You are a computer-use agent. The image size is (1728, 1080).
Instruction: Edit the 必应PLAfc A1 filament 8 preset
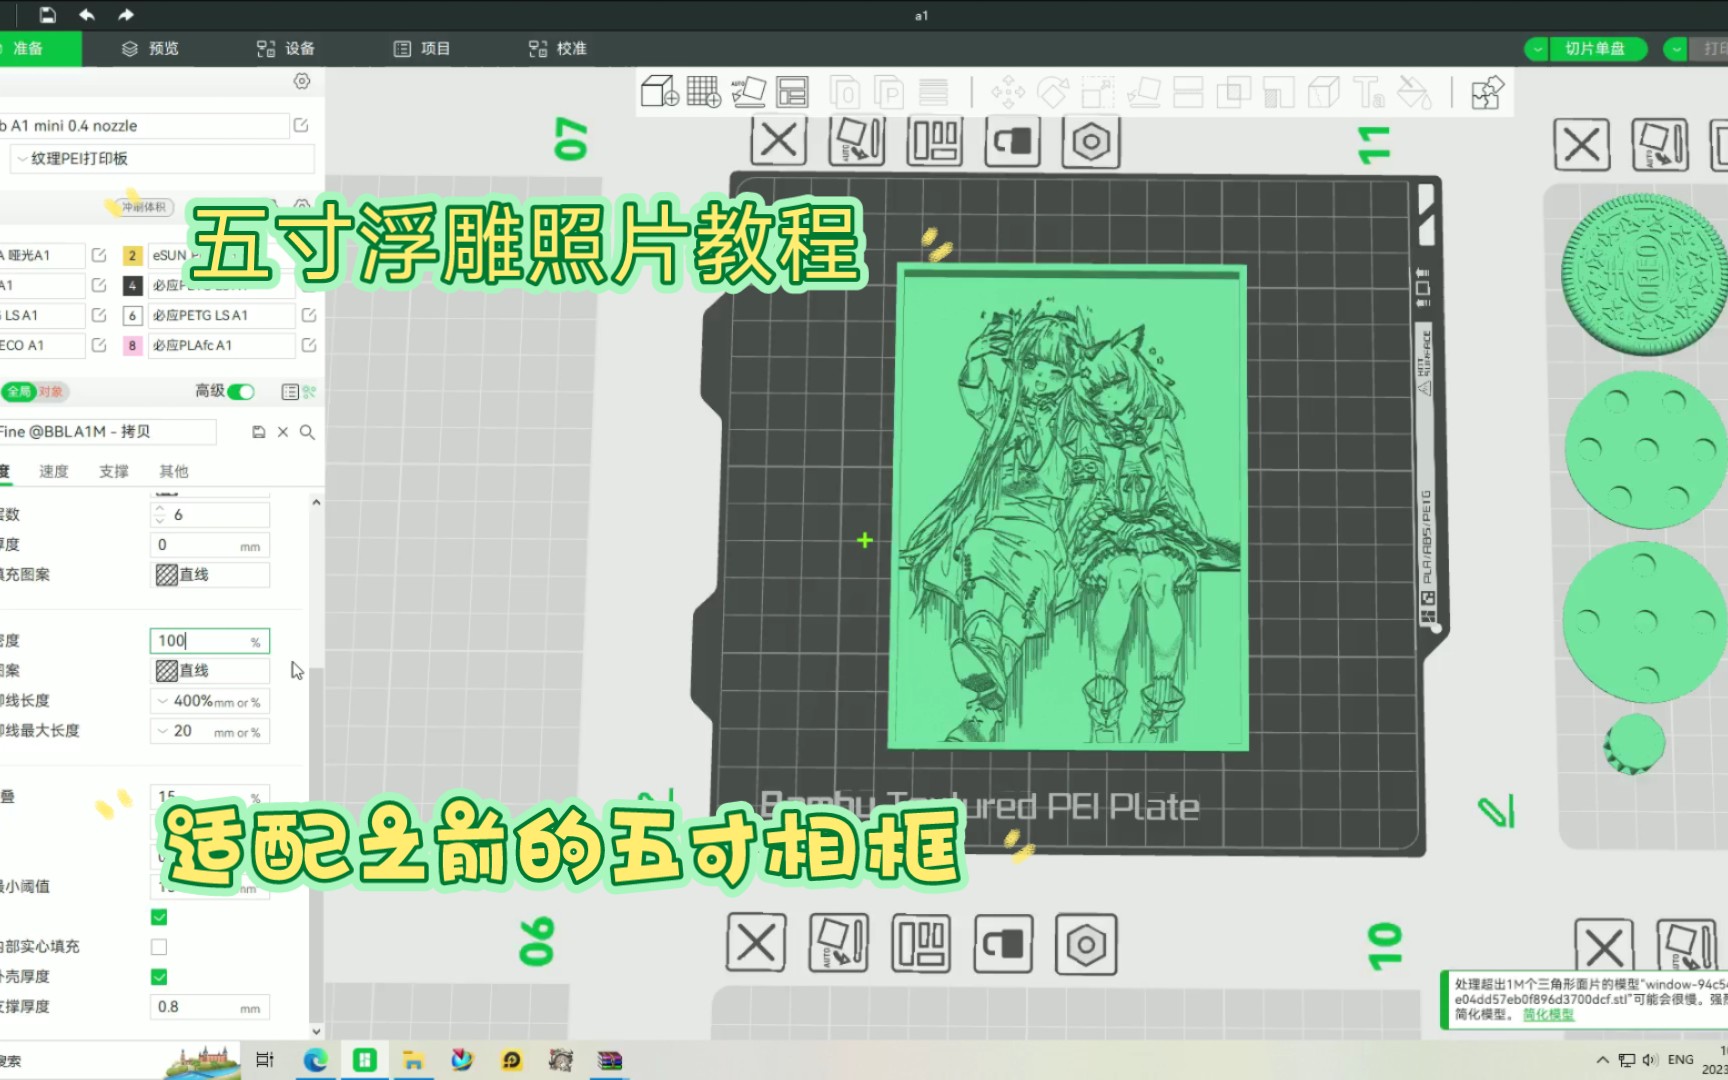[x=309, y=345]
